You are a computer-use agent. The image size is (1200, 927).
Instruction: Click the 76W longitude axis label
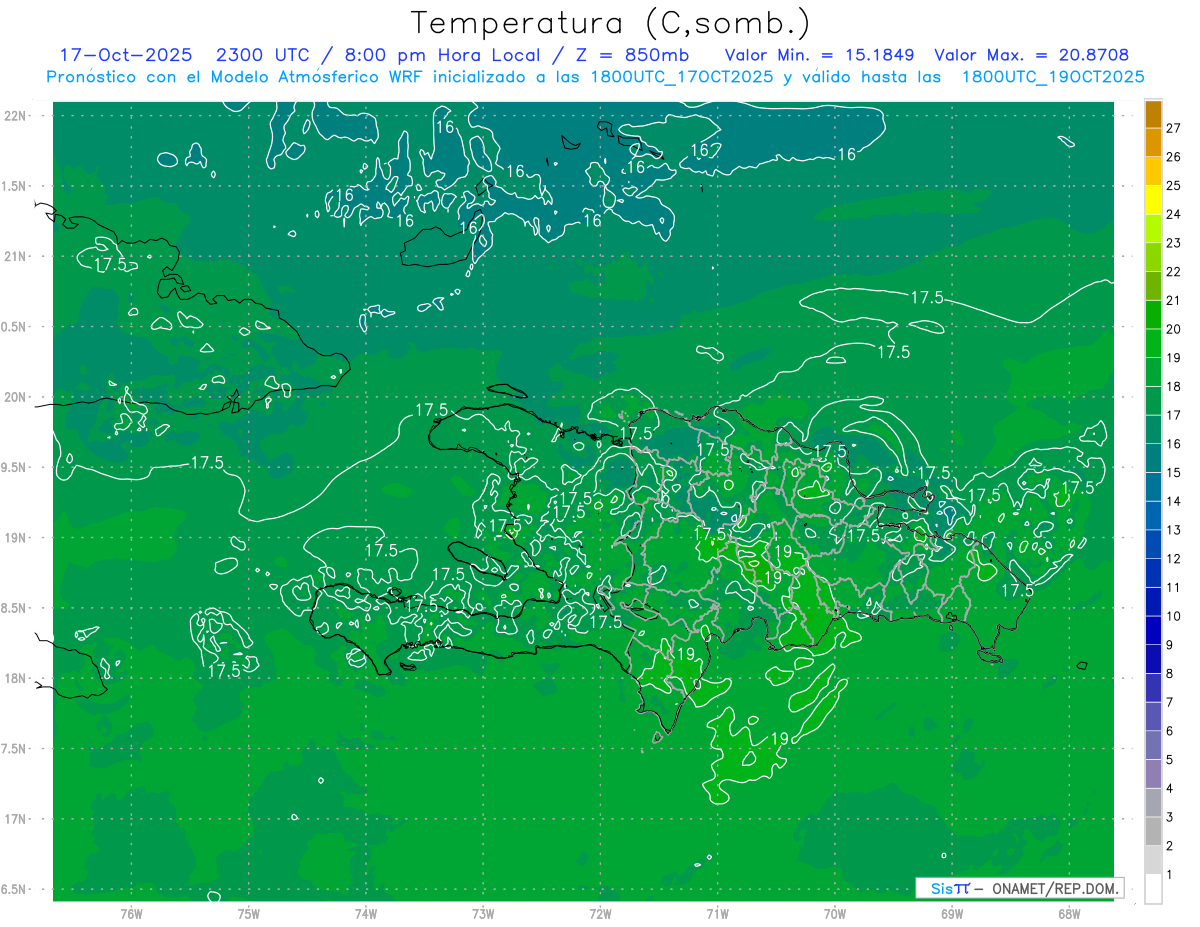[x=131, y=913]
